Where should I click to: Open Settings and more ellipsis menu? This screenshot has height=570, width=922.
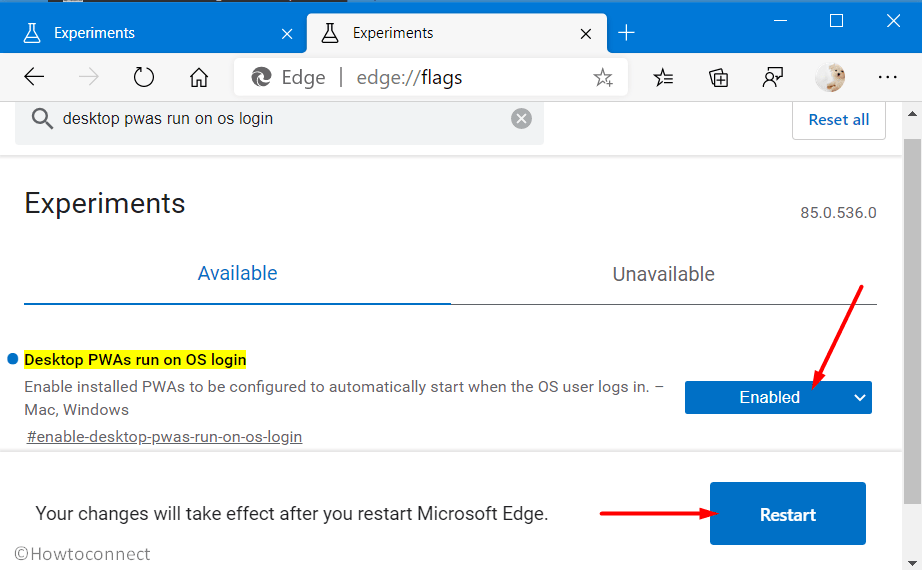pos(887,77)
